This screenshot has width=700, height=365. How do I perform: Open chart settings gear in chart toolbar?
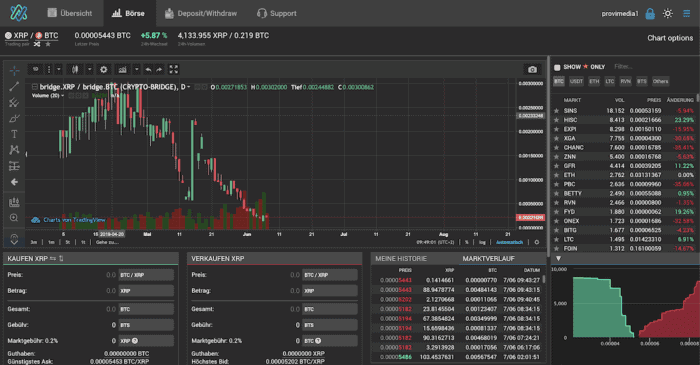104,70
